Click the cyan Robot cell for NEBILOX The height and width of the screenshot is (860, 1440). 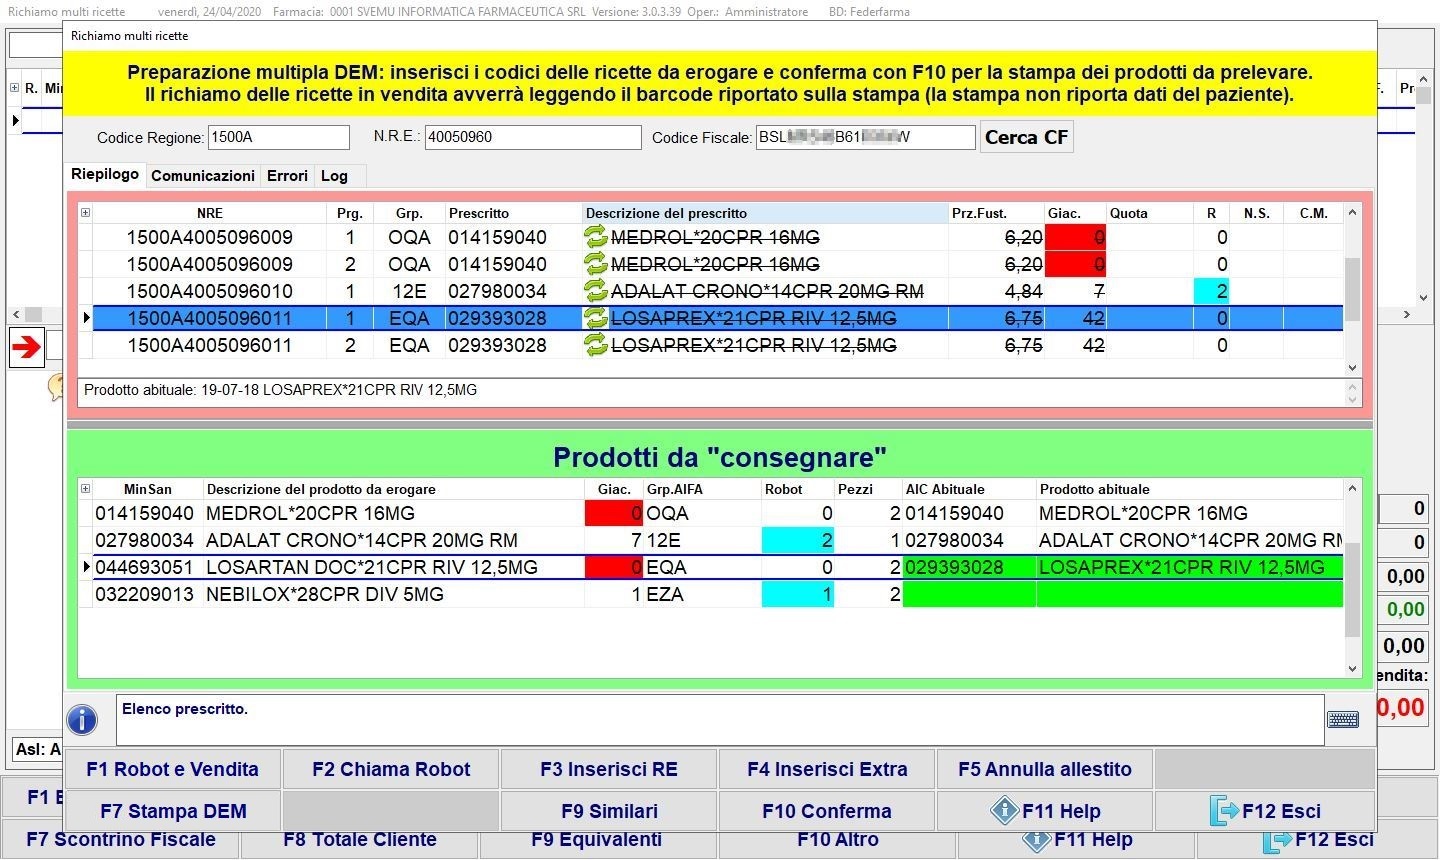click(797, 594)
